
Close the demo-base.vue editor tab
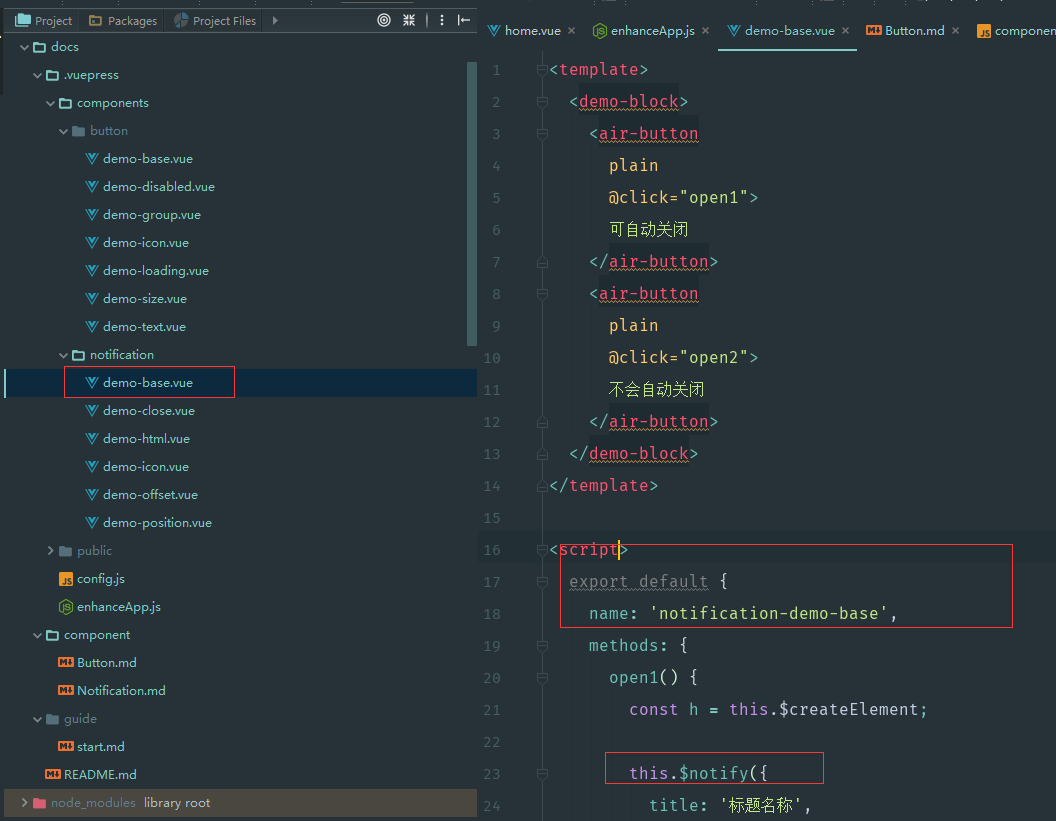coord(845,31)
